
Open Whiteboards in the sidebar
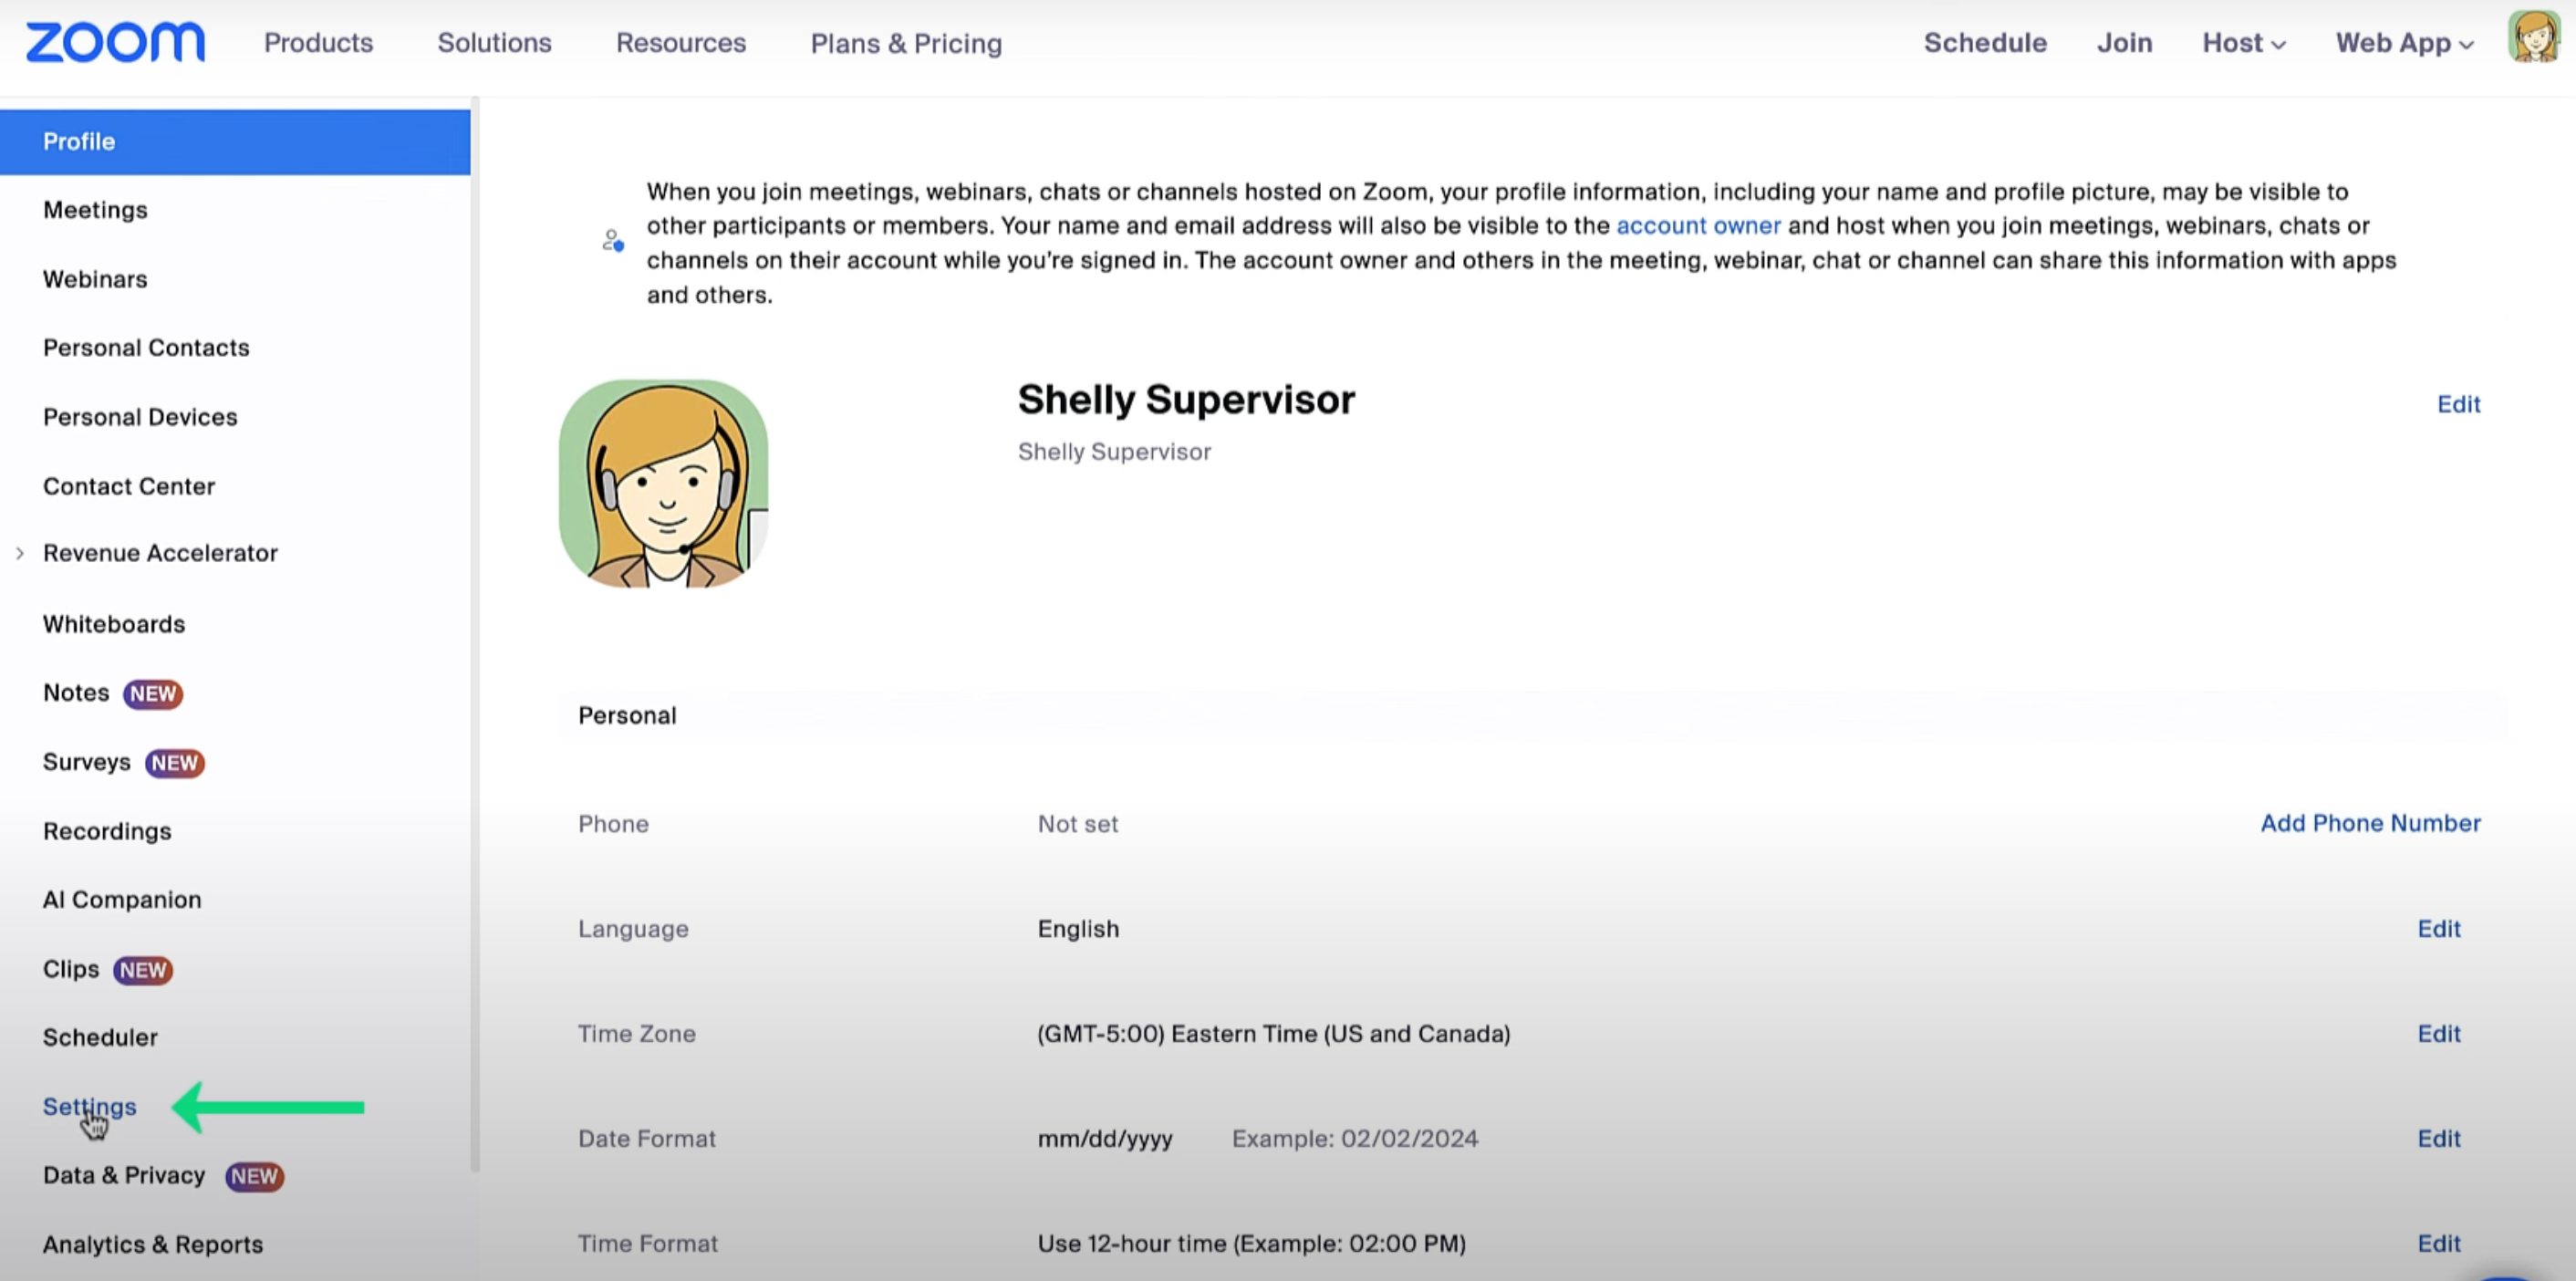coord(114,624)
